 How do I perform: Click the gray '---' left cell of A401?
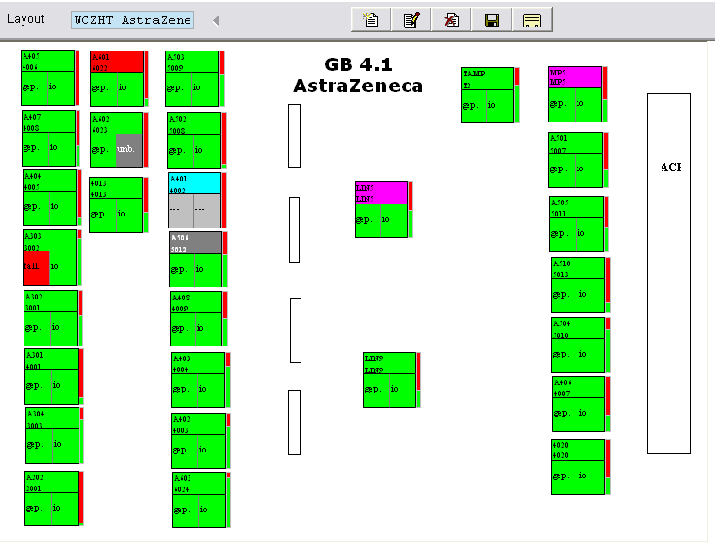pyautogui.click(x=181, y=211)
